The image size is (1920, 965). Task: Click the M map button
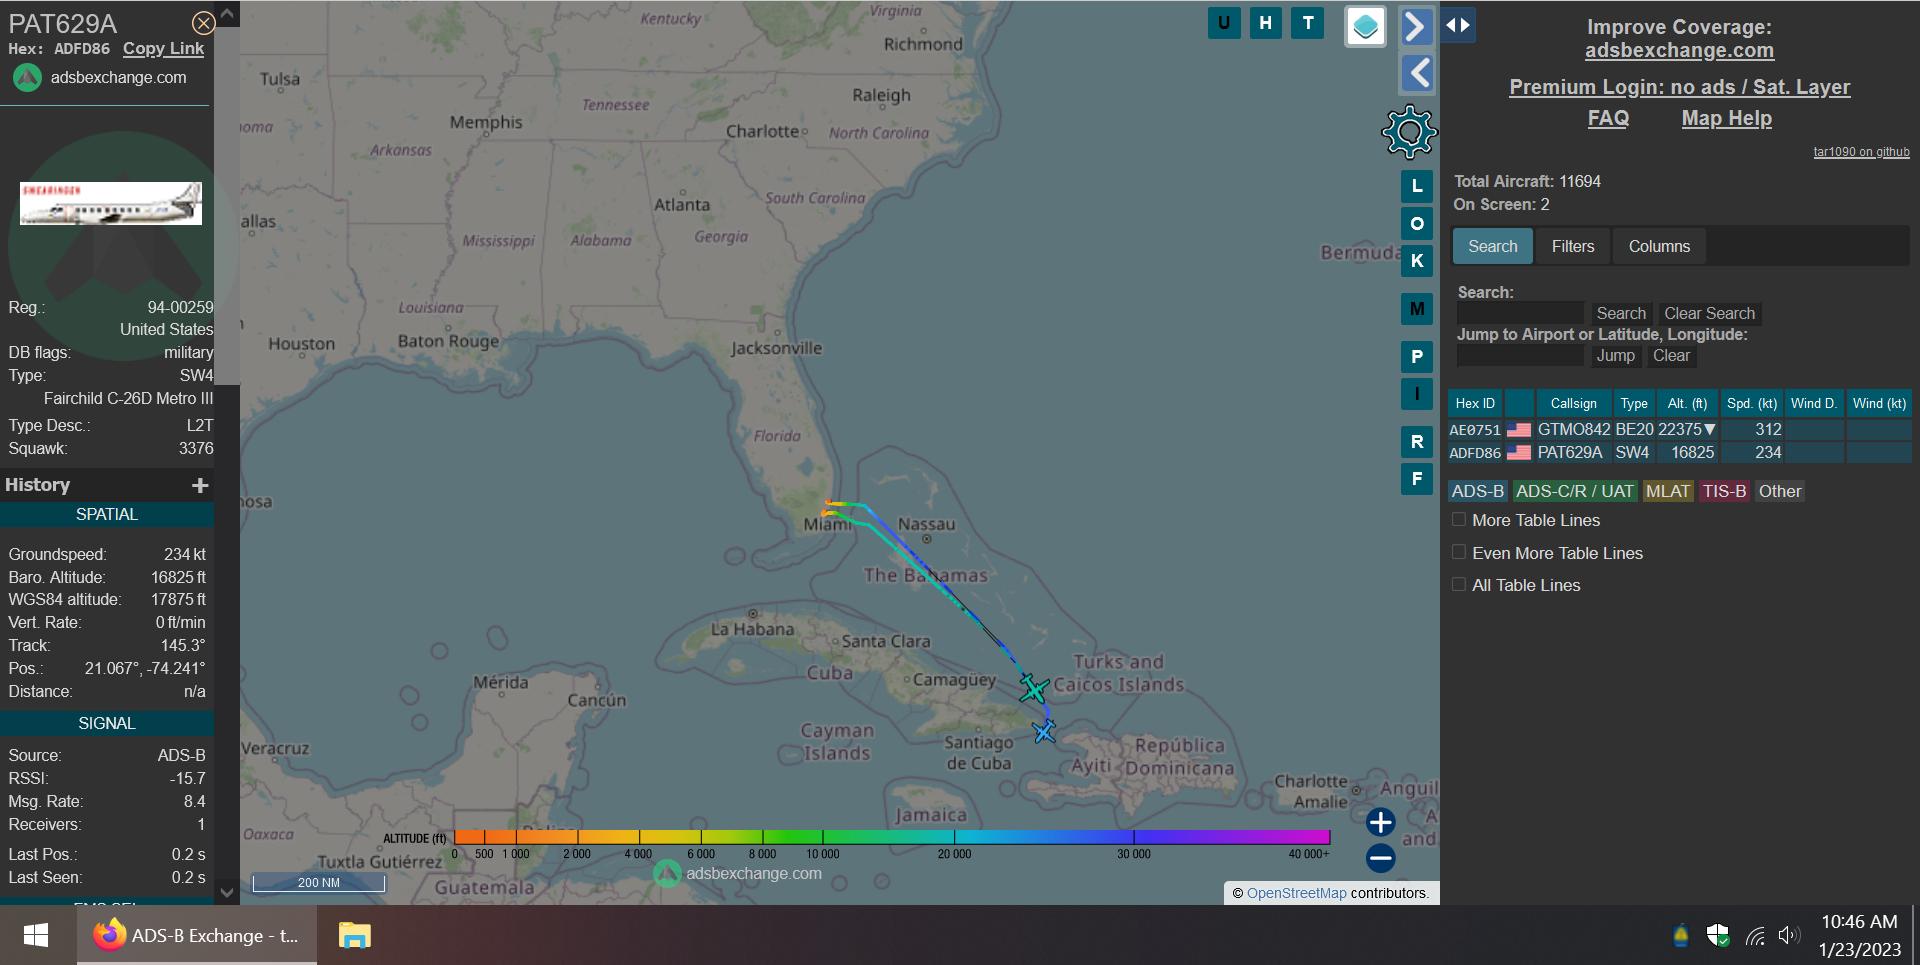point(1417,309)
